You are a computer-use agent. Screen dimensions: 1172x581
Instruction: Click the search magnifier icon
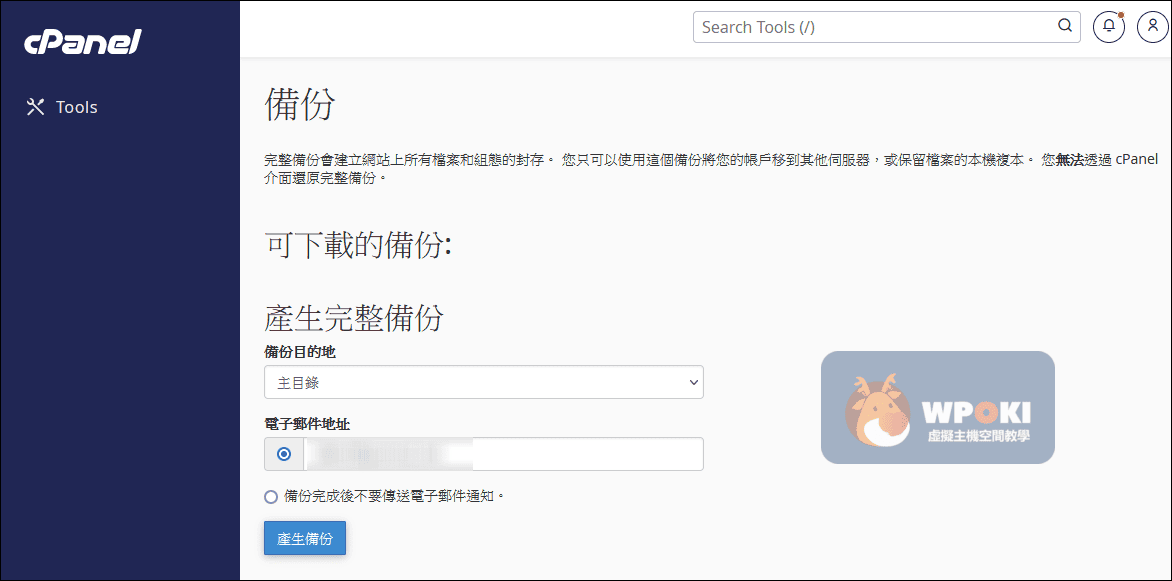tap(1065, 27)
